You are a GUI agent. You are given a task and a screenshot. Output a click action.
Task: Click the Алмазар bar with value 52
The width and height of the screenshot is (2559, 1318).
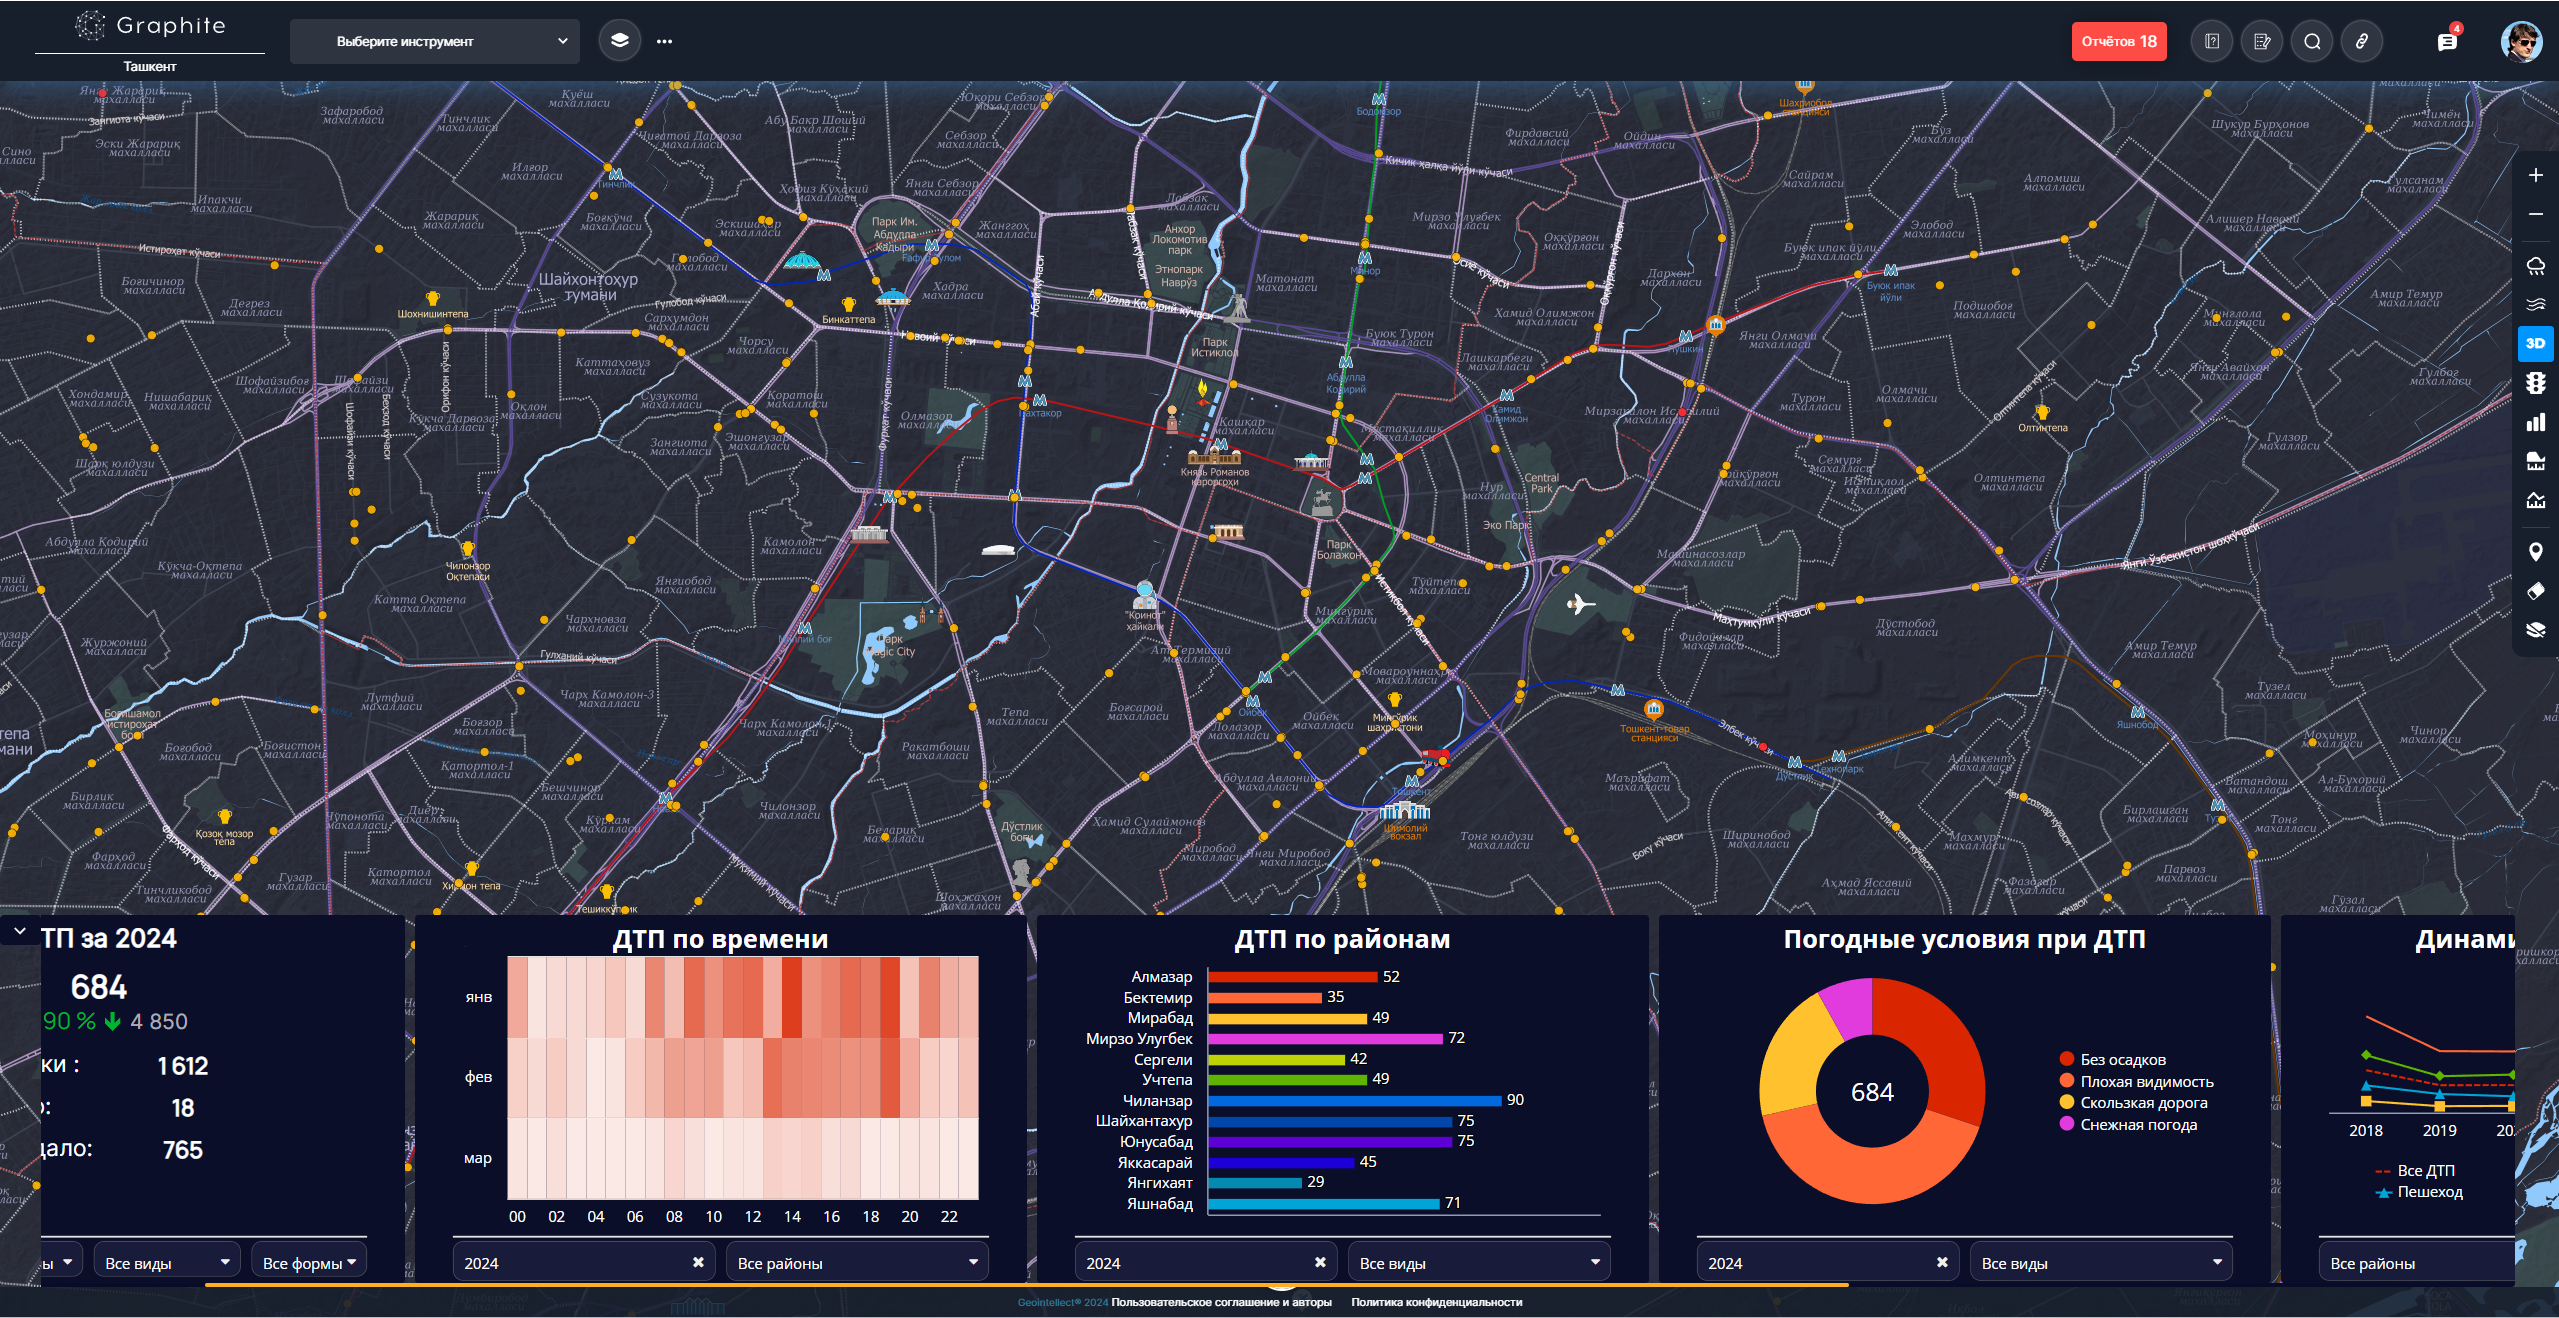pyautogui.click(x=1293, y=976)
